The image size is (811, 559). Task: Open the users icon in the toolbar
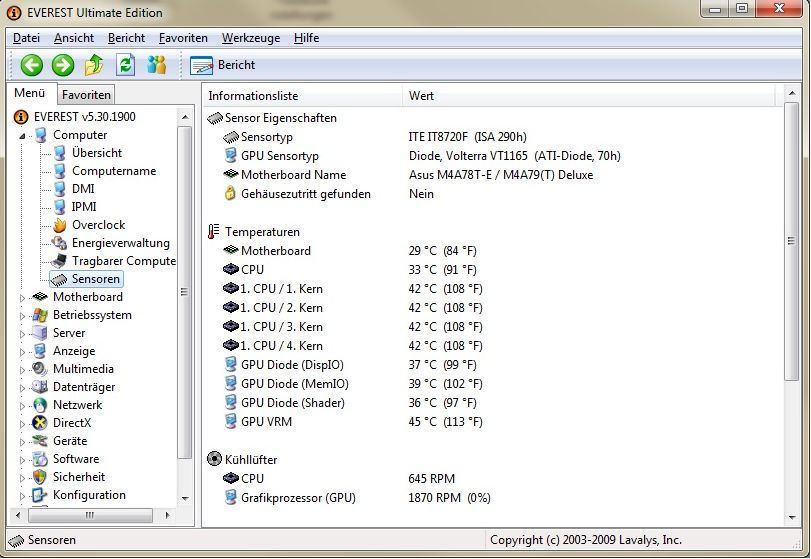156,65
